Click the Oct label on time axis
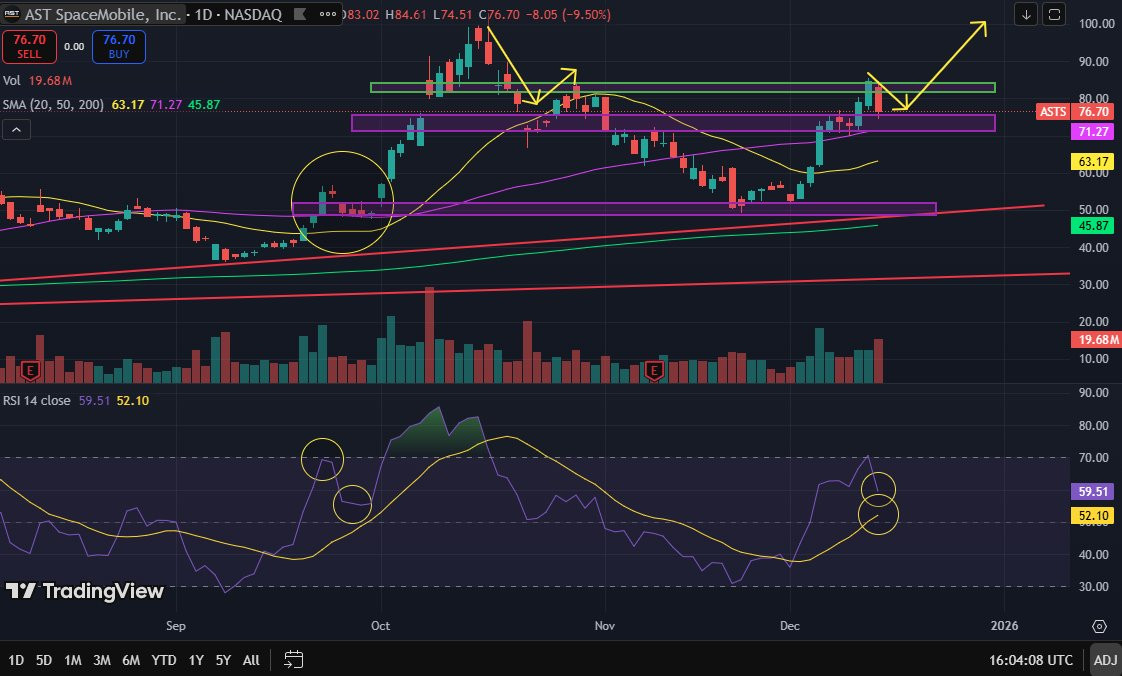Screen dimensions: 1122x676 point(381,626)
